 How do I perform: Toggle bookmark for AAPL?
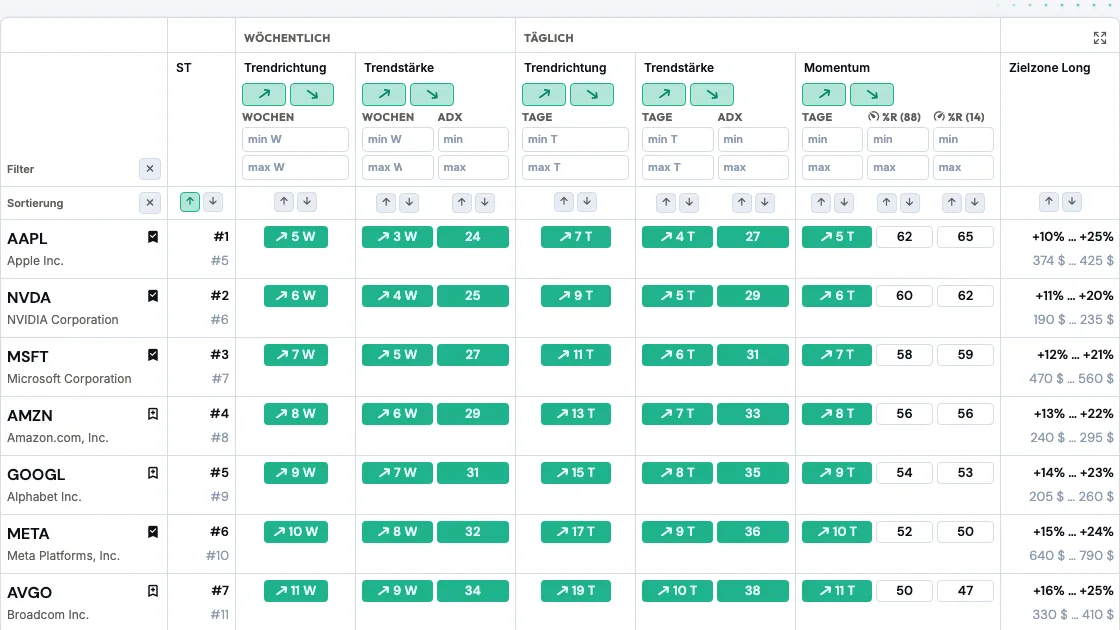[153, 237]
